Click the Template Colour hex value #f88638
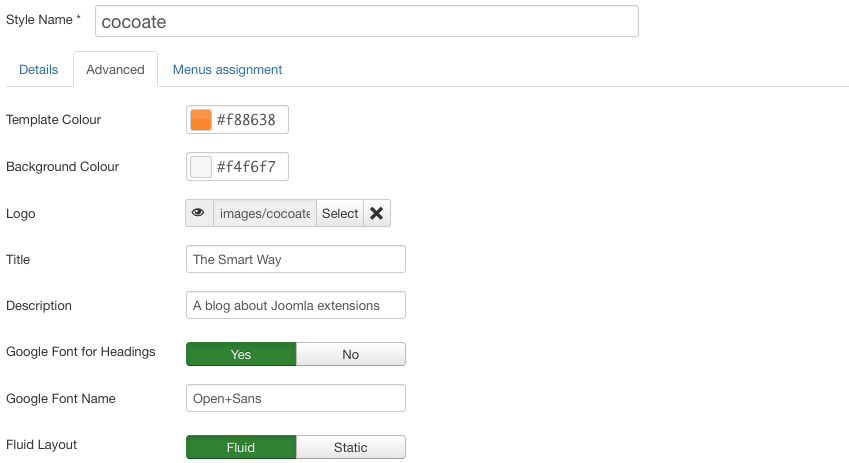This screenshot has height=463, width=849. pyautogui.click(x=246, y=120)
